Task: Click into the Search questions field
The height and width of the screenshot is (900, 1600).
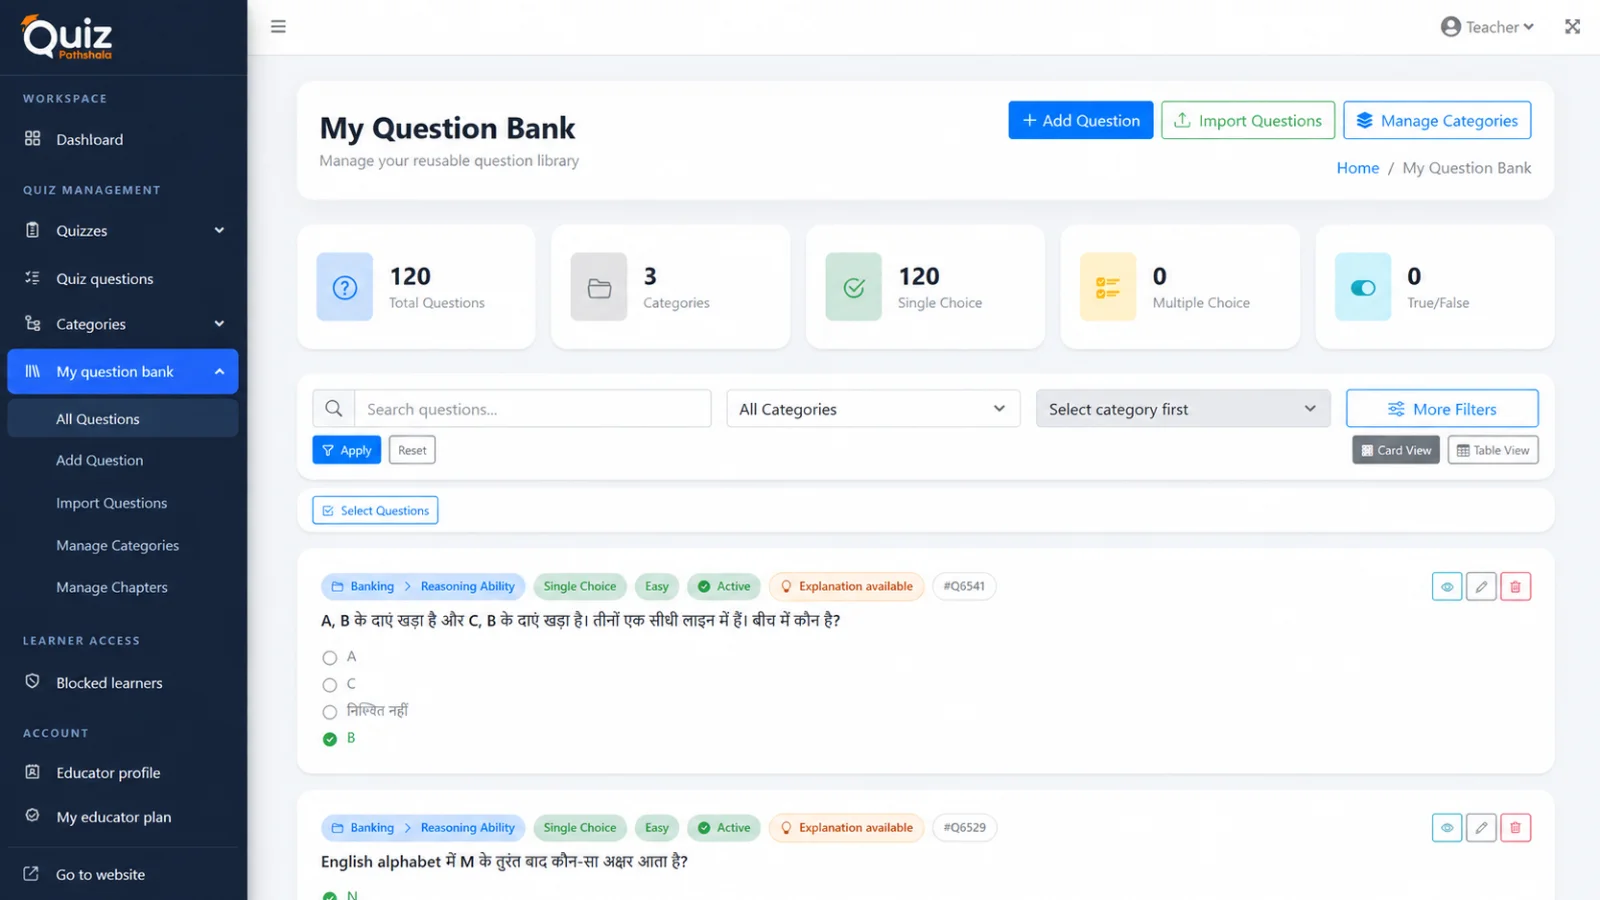Action: point(533,409)
